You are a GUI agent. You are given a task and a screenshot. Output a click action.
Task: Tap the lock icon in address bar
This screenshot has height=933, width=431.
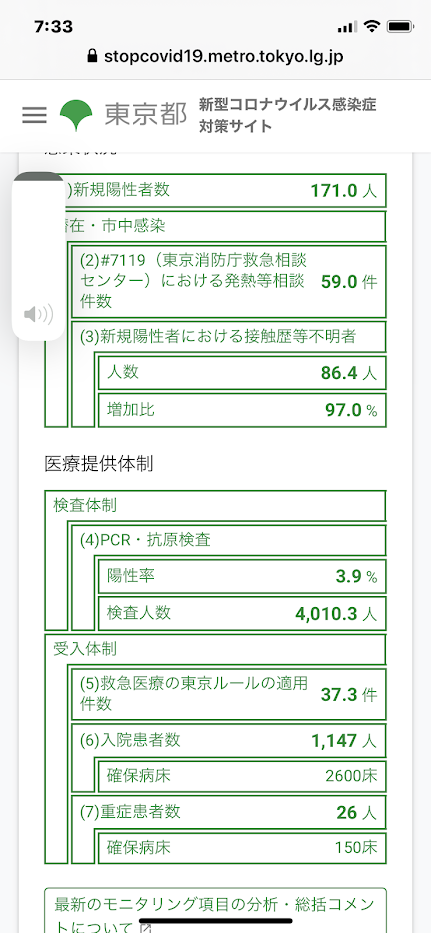(92, 57)
